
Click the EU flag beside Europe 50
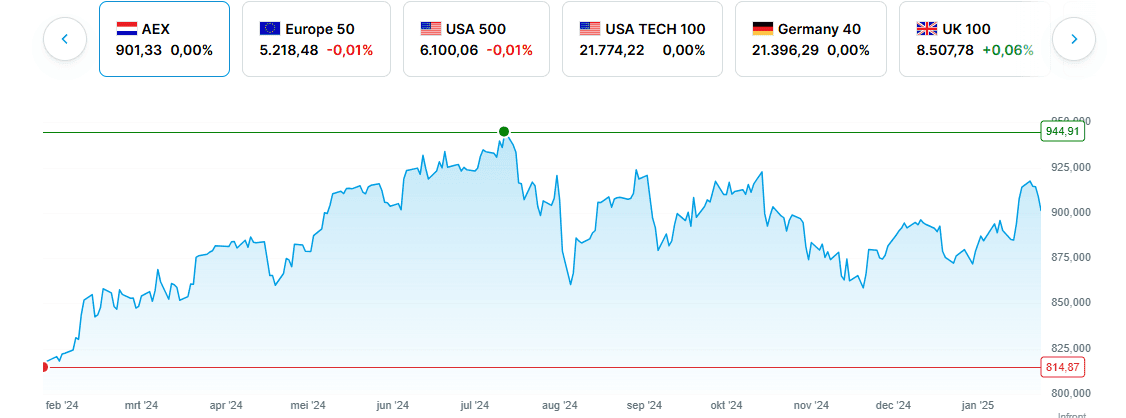(x=269, y=29)
